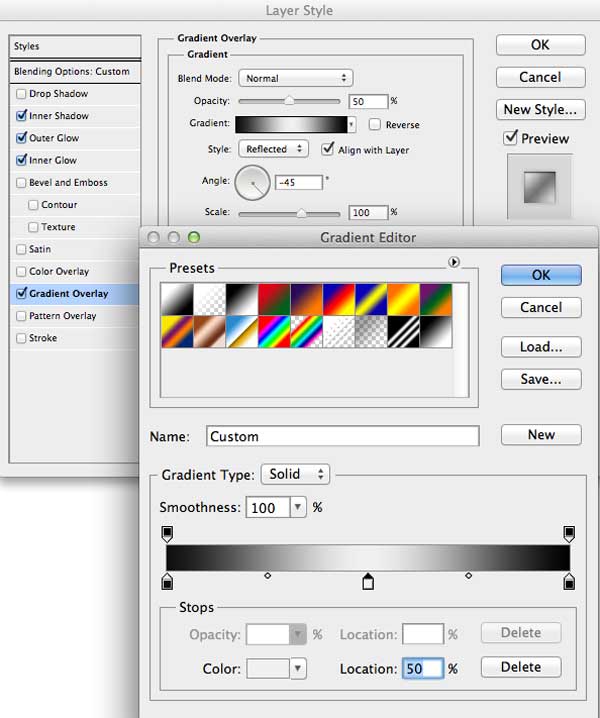Disable the Outer Glow checkbox
Screen dimensions: 600x718
tap(21, 138)
